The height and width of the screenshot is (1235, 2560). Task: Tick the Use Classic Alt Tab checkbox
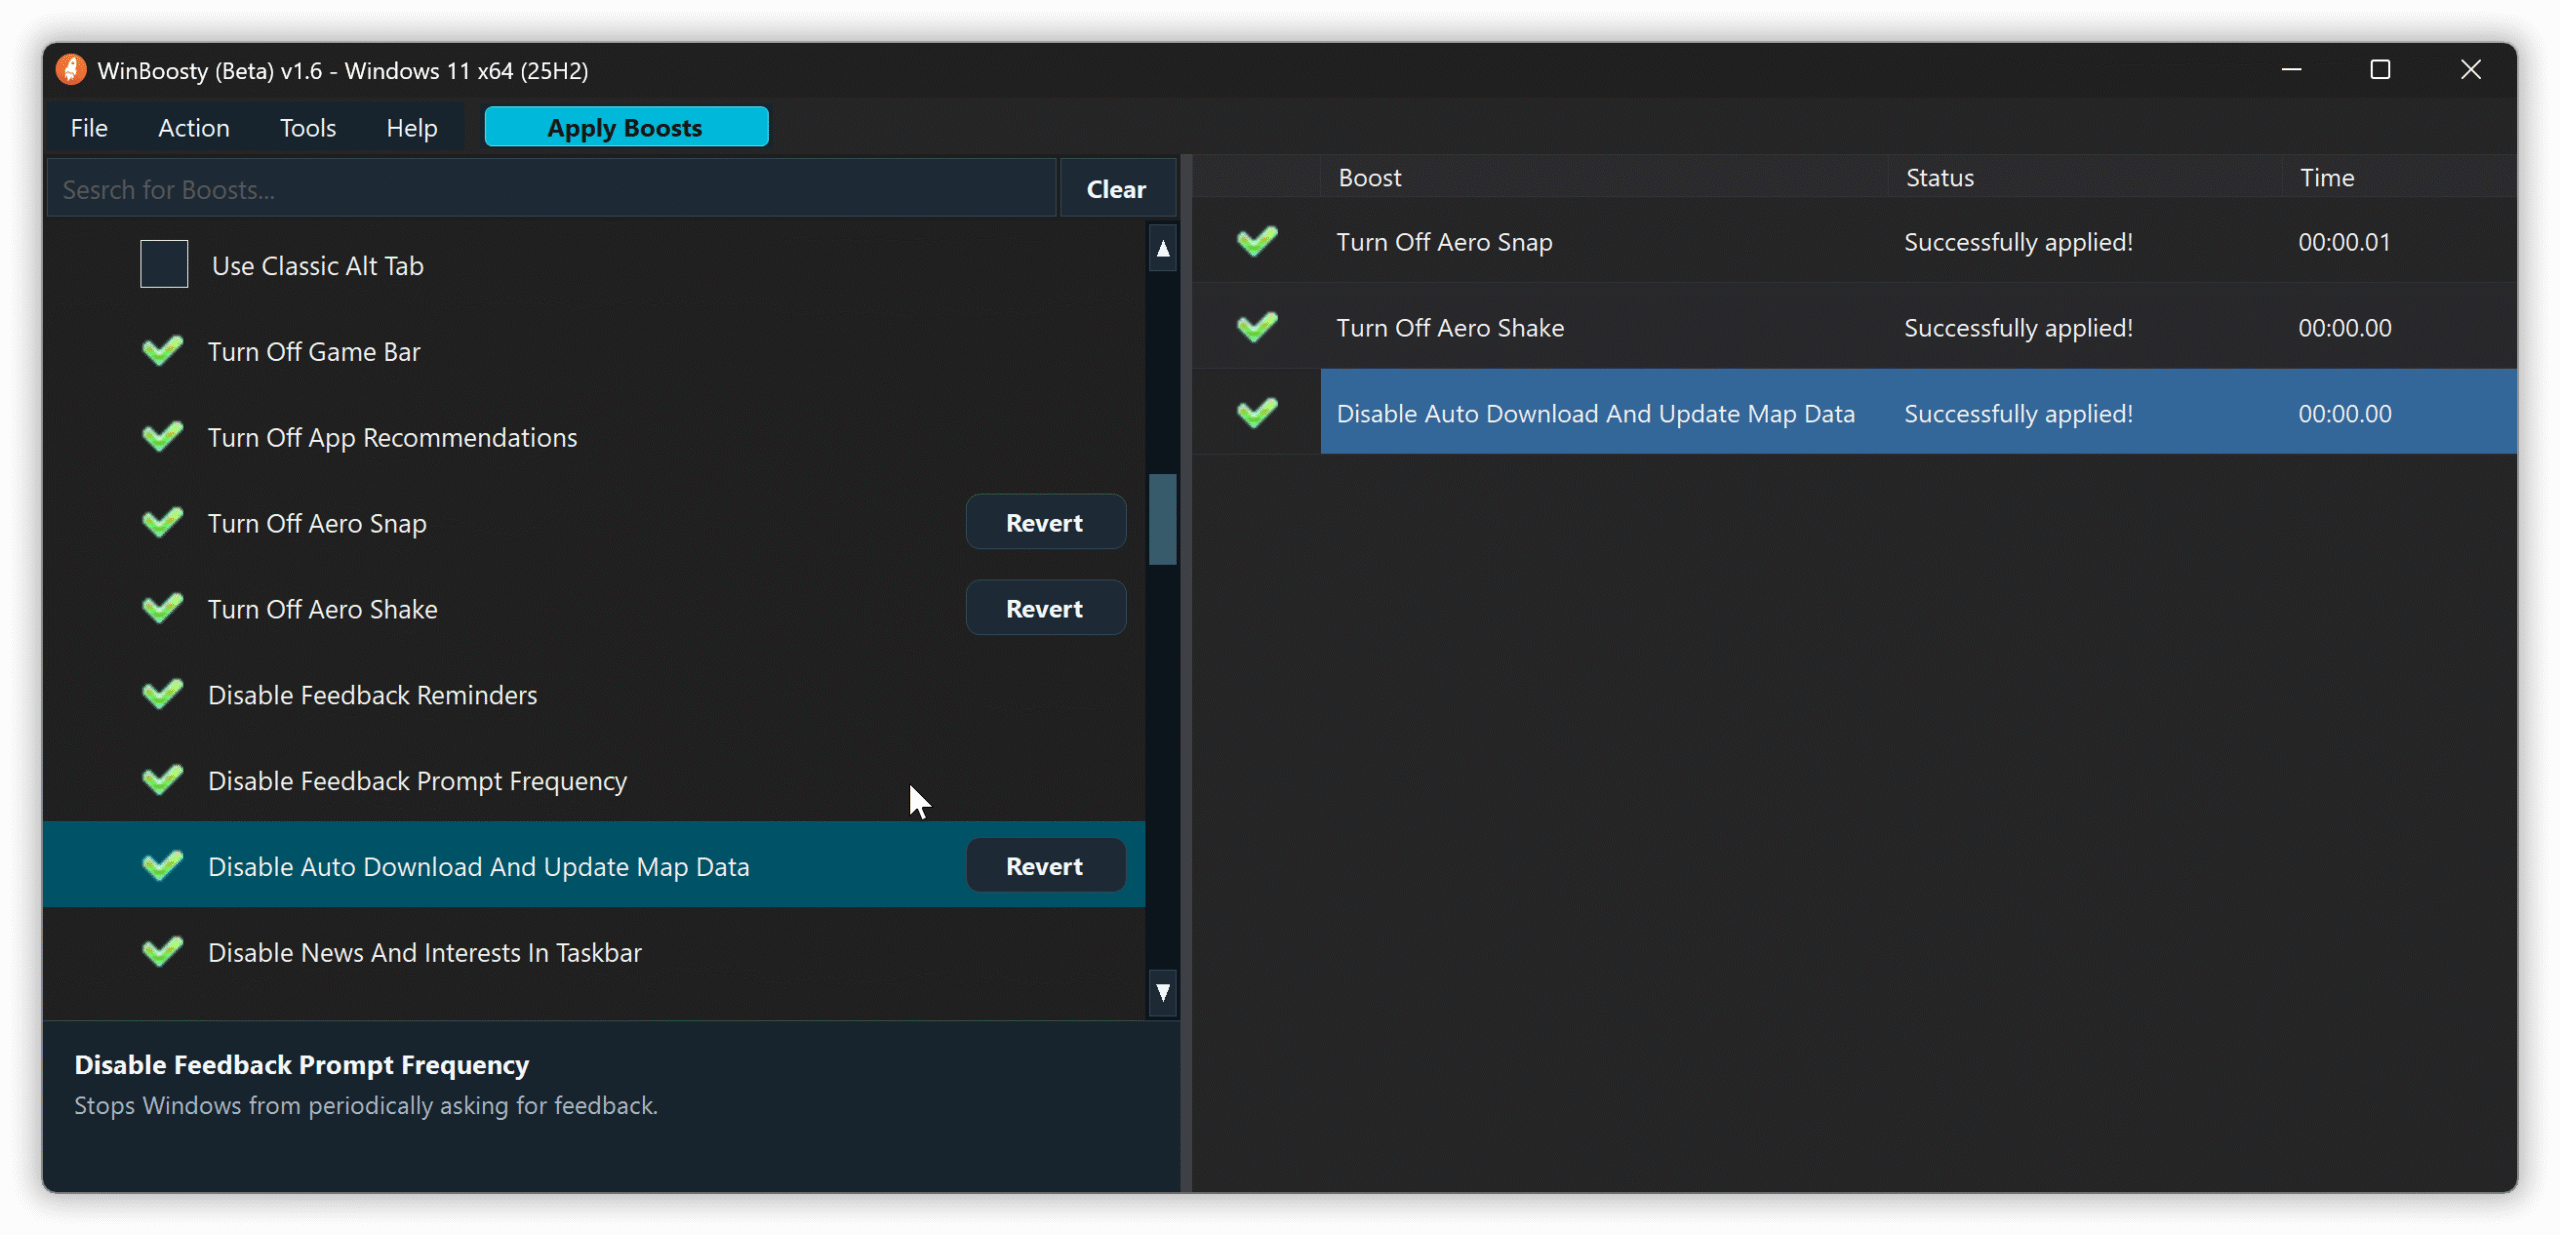pos(164,264)
